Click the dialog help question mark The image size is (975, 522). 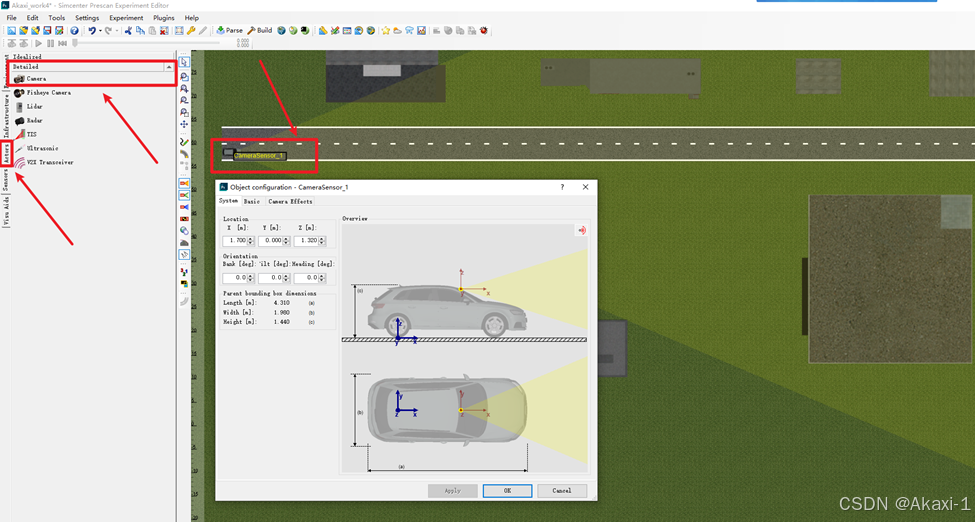[562, 187]
